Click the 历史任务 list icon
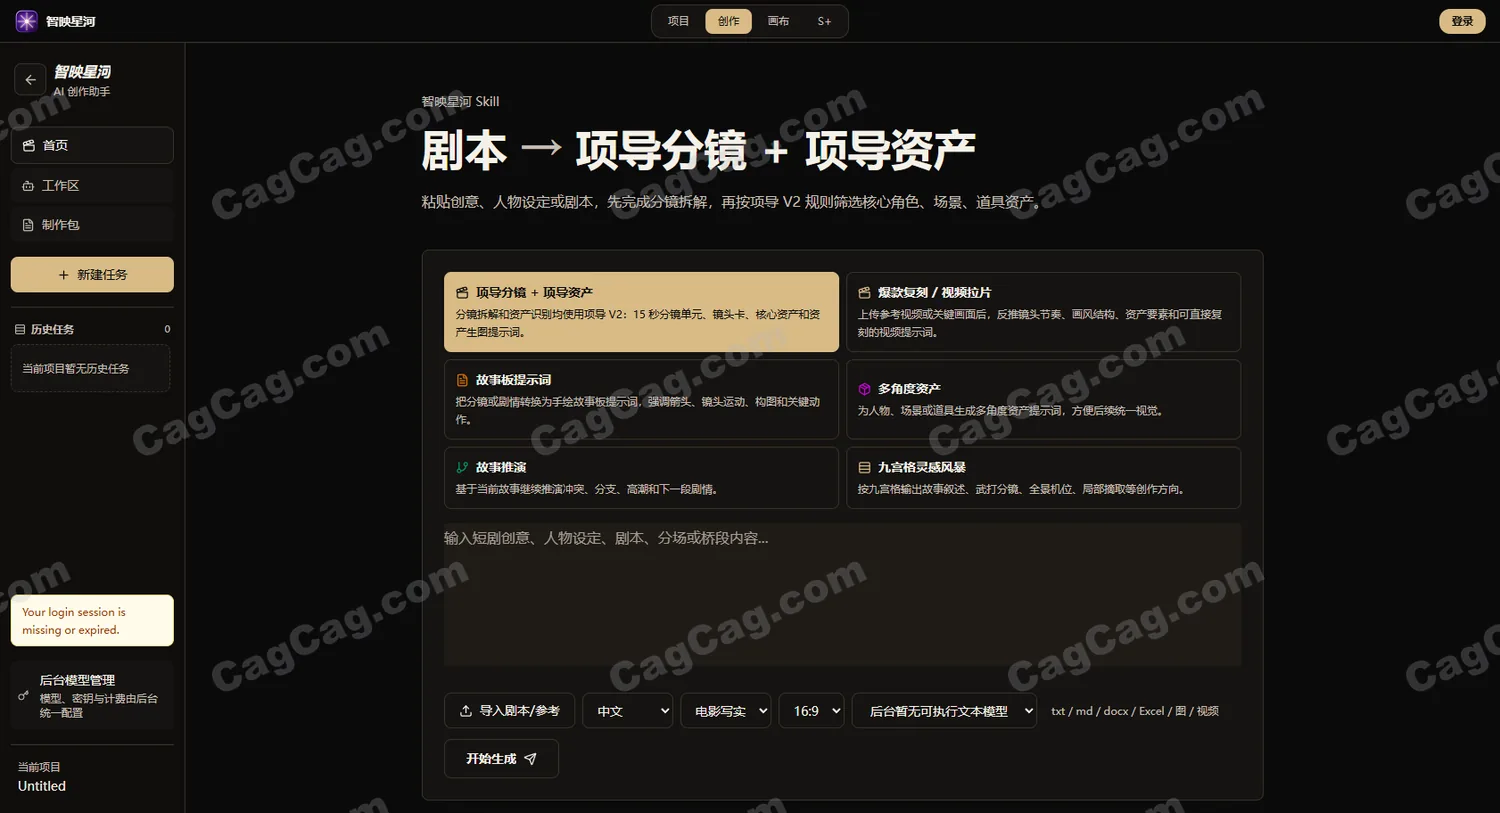The width and height of the screenshot is (1500, 813). pyautogui.click(x=20, y=329)
